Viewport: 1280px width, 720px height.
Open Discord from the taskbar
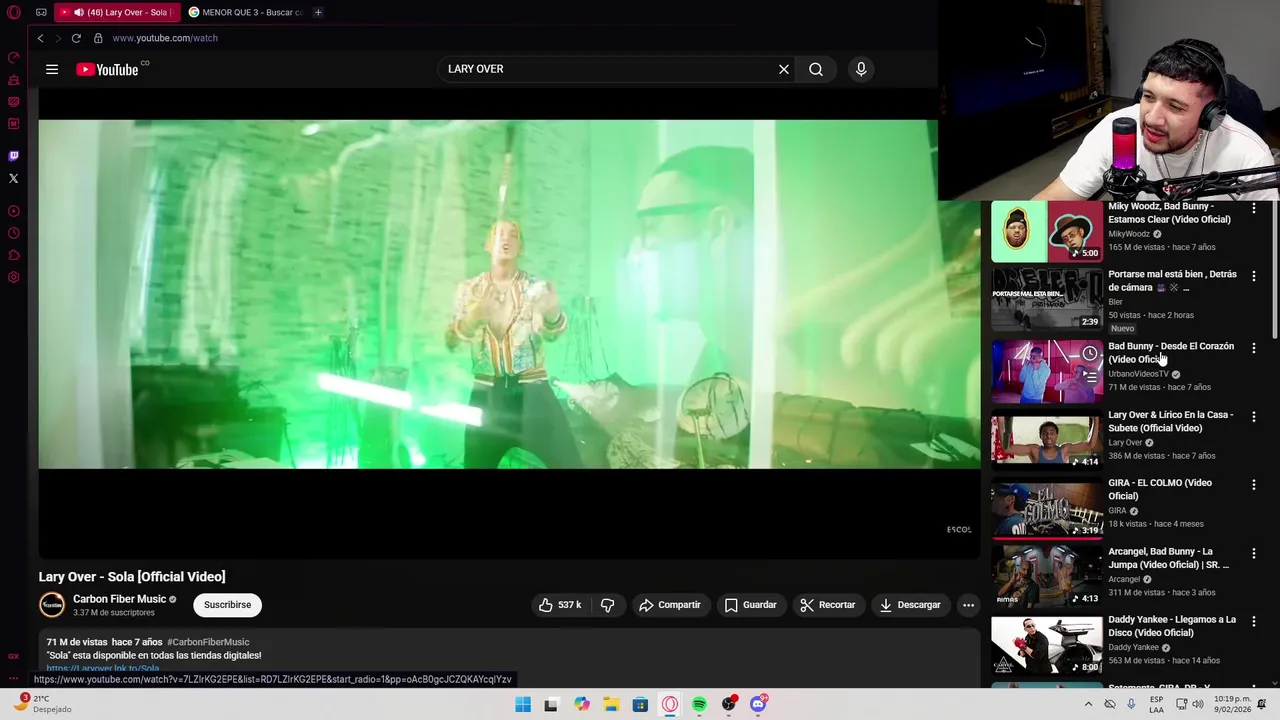pos(758,705)
